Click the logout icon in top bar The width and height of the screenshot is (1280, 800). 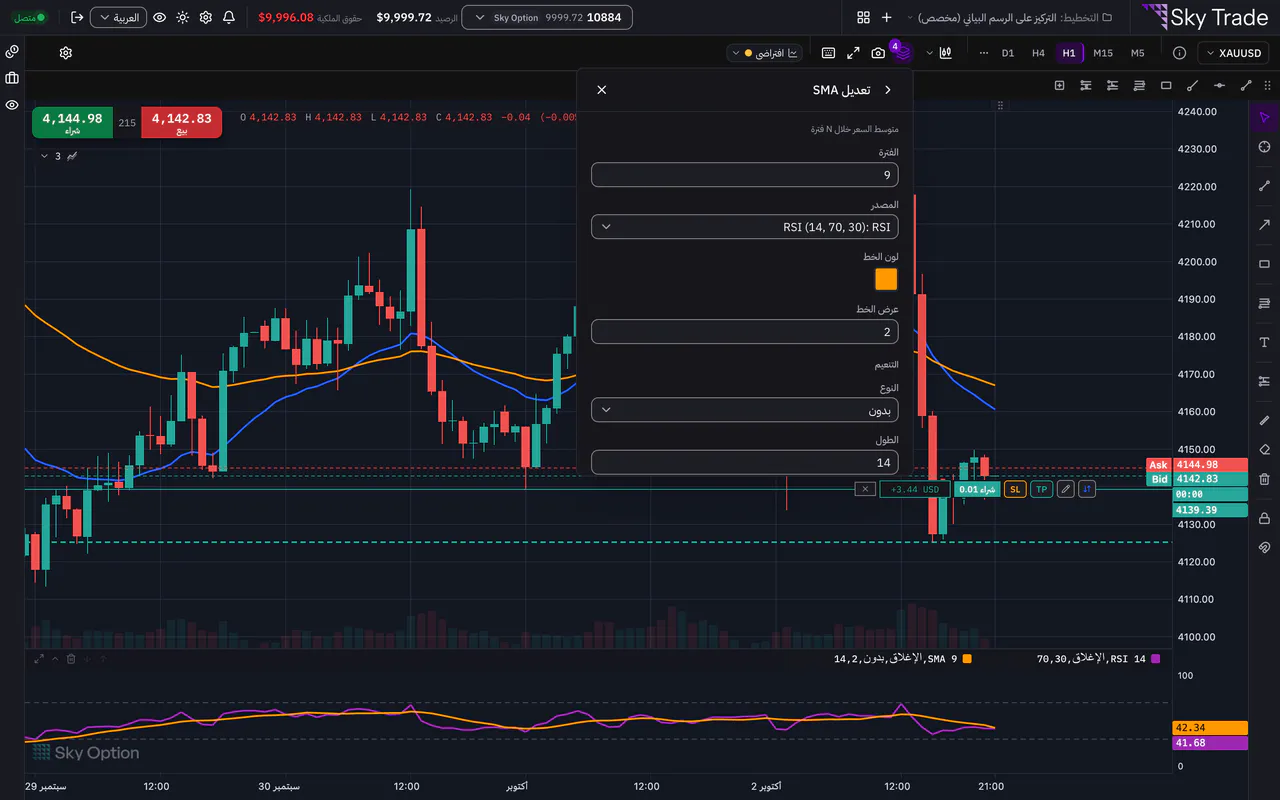pos(77,18)
